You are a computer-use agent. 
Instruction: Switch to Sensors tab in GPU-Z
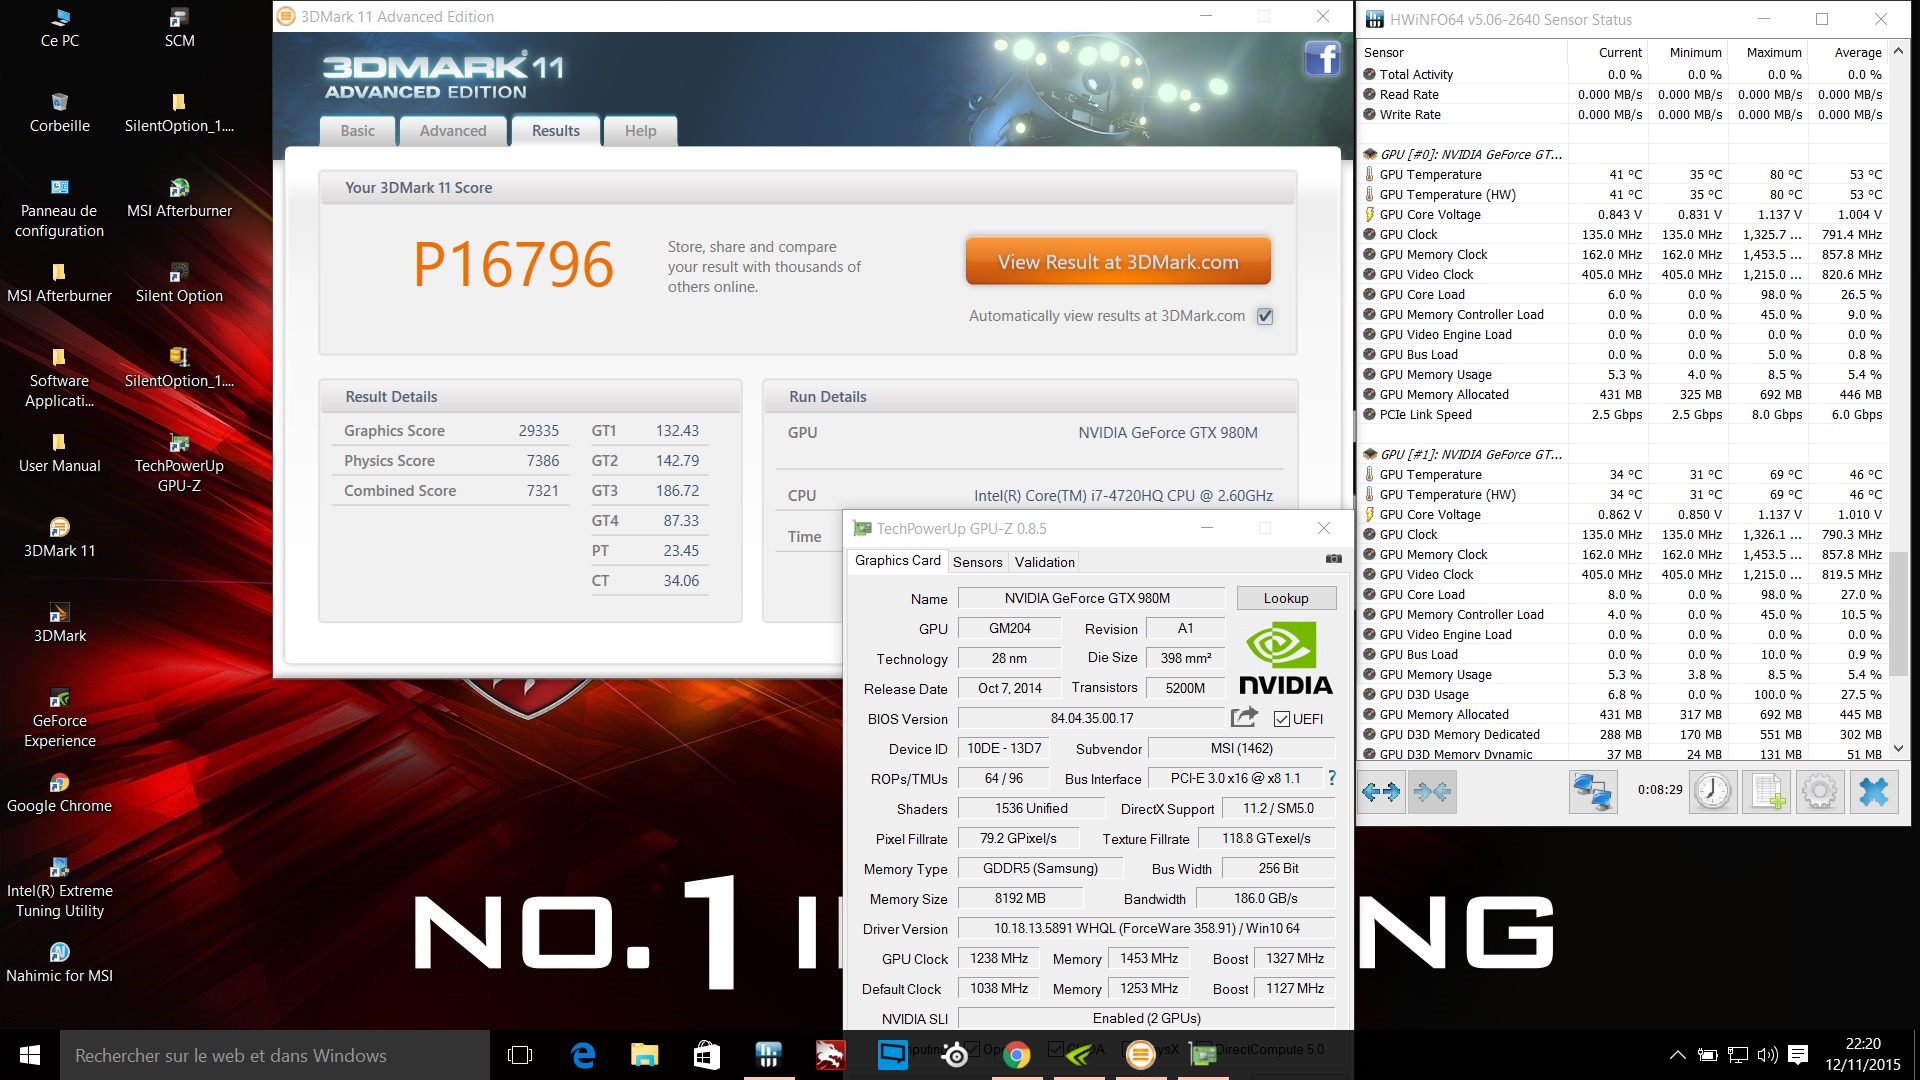coord(977,562)
